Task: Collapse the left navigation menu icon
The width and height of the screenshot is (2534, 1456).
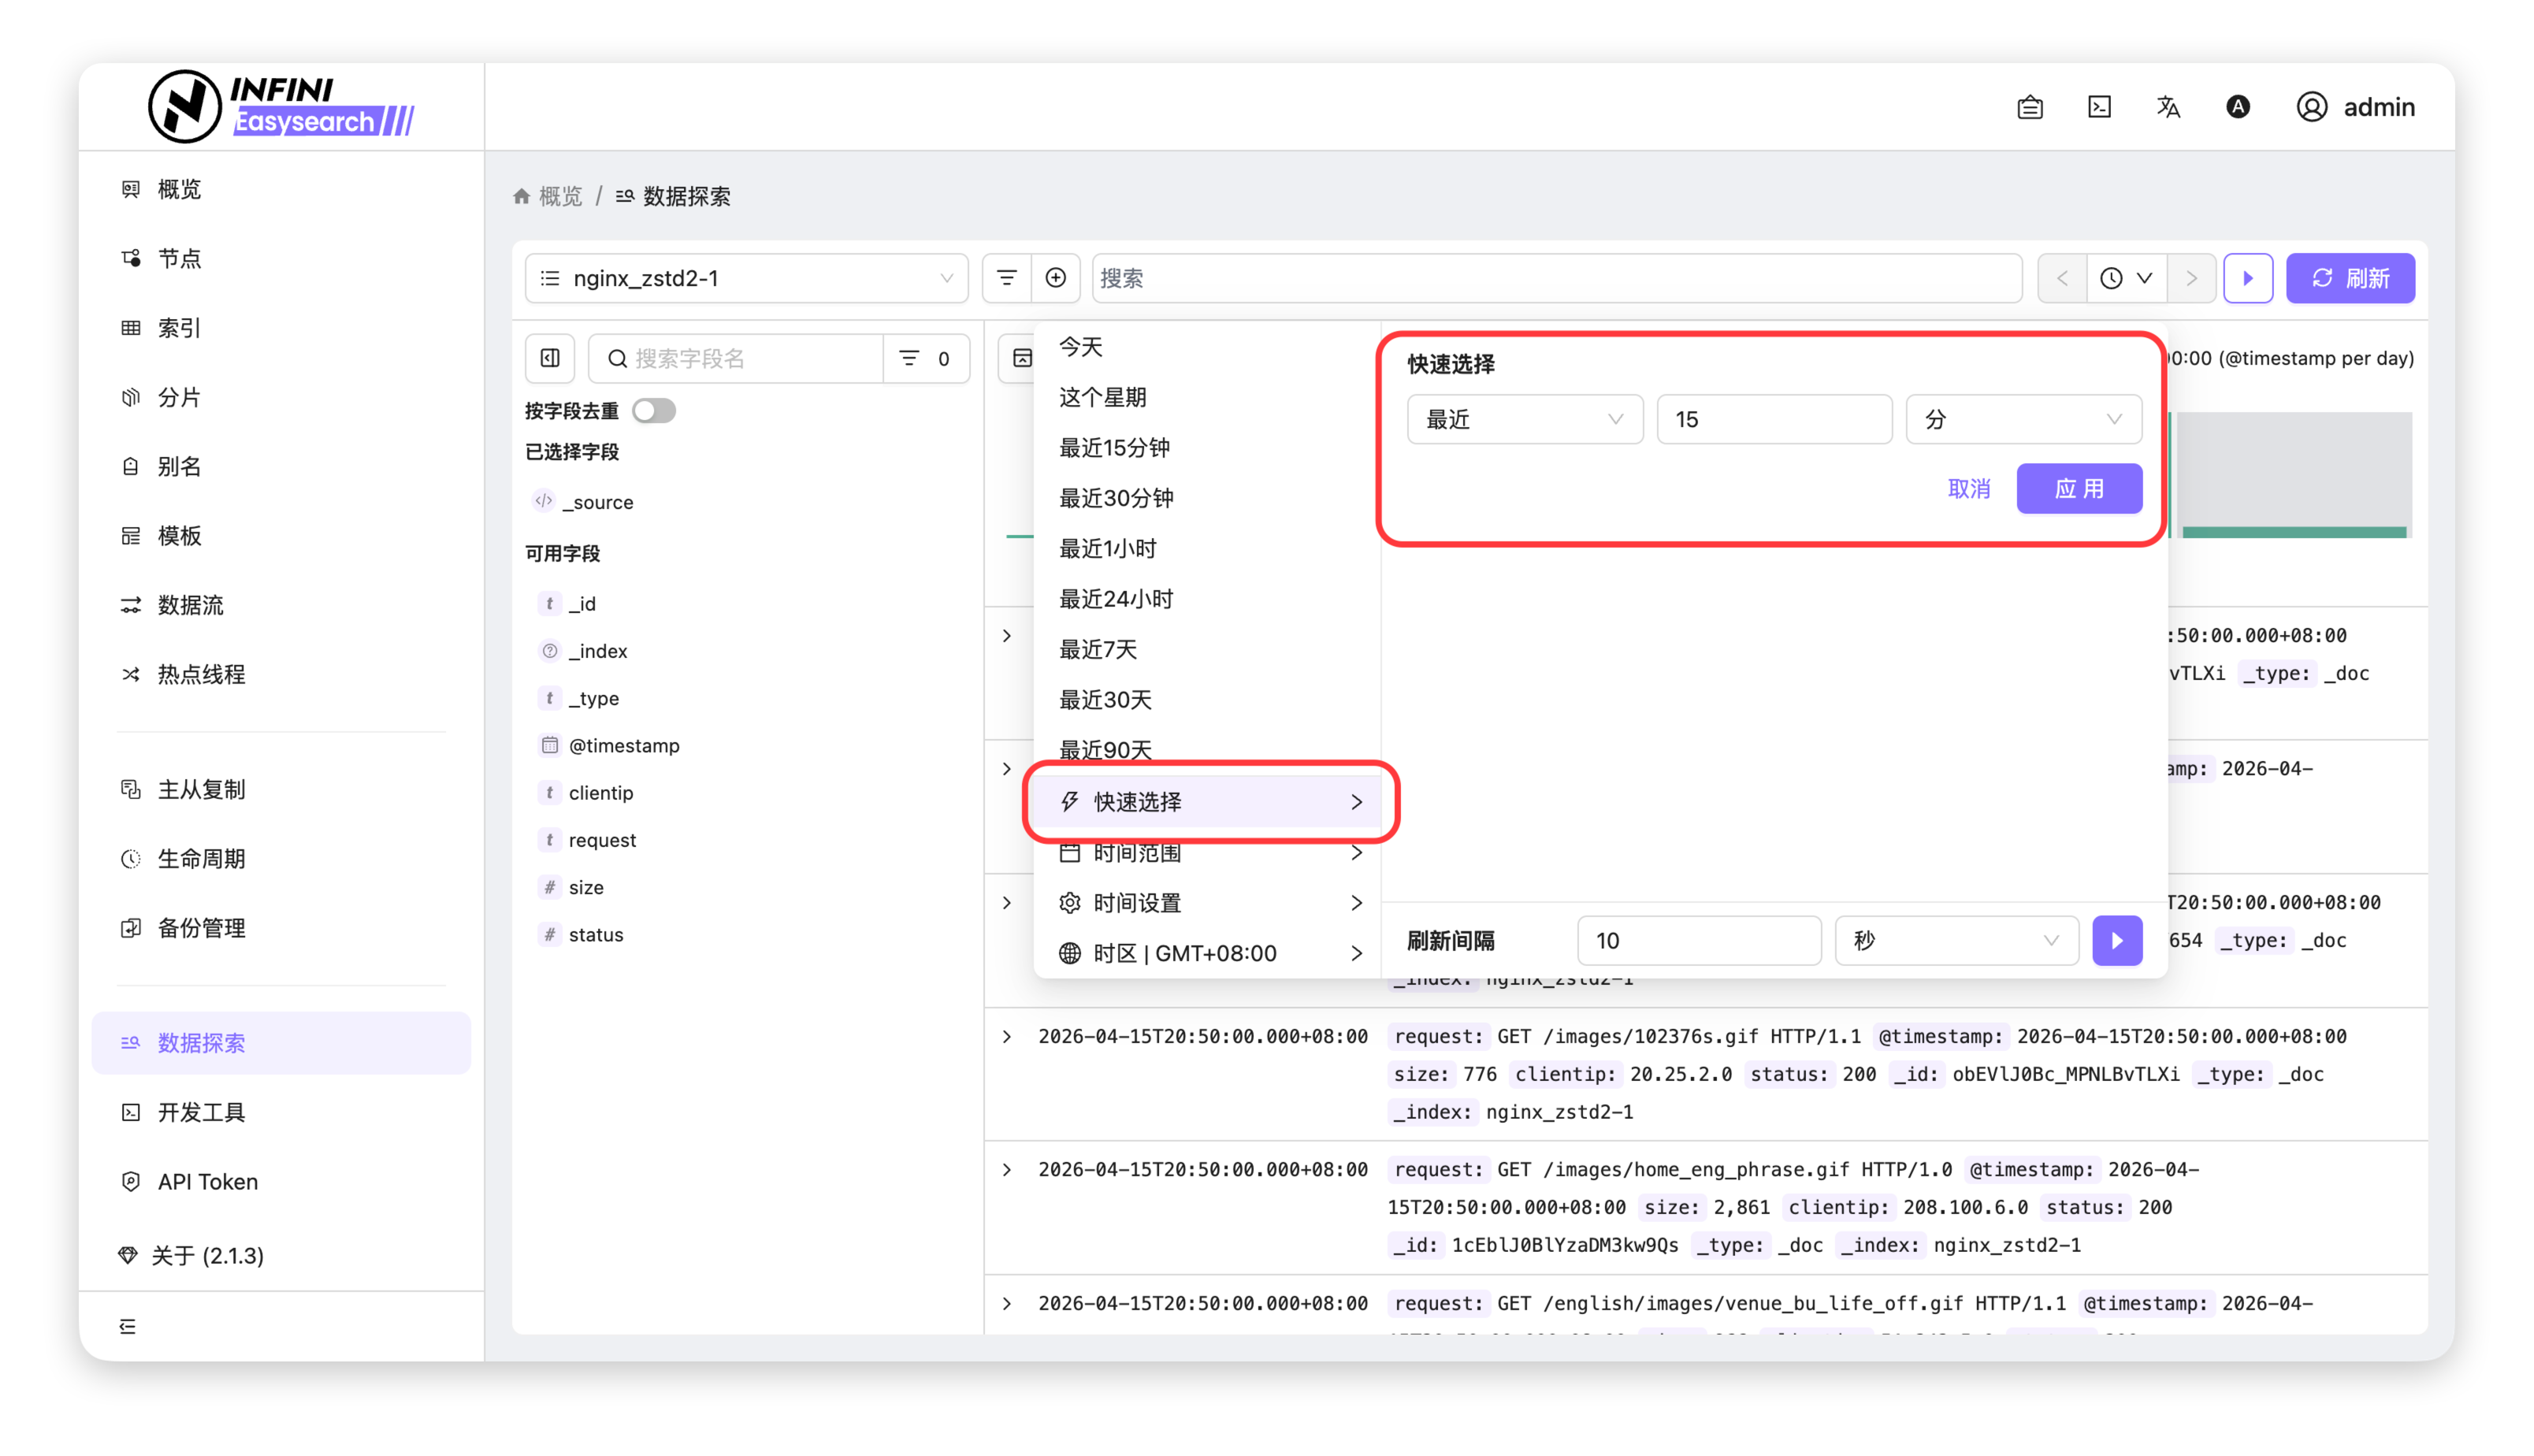Action: (x=128, y=1326)
